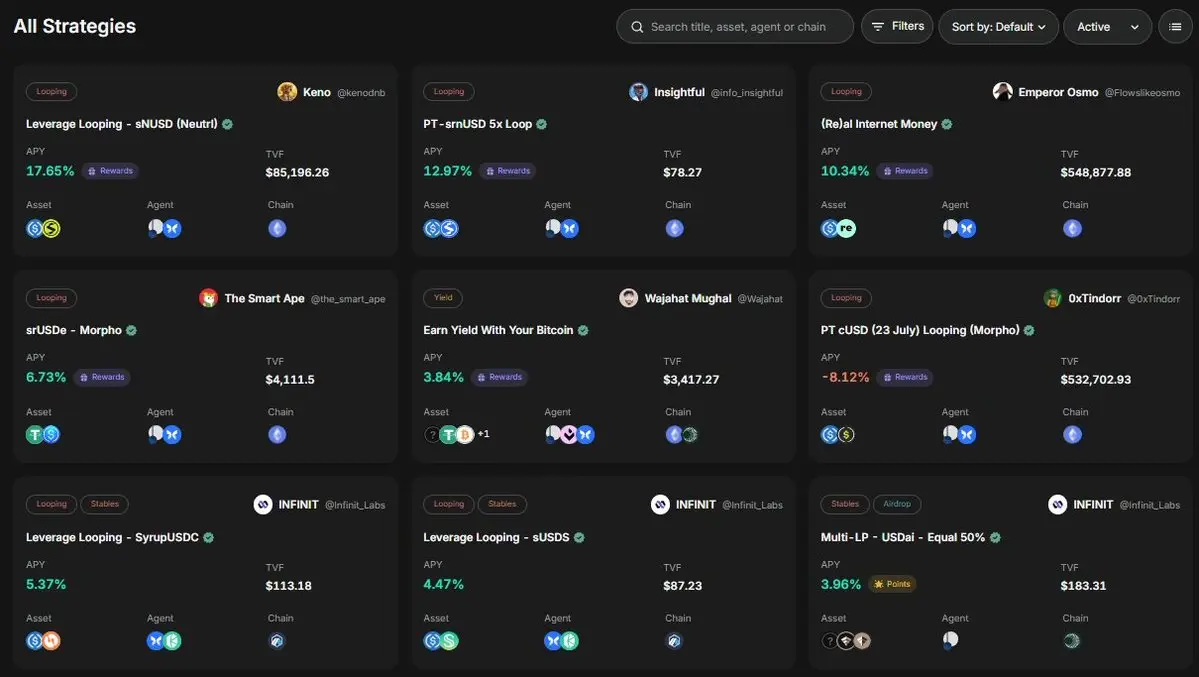Click Yield tag on Wajahat Mughal's card

point(443,298)
